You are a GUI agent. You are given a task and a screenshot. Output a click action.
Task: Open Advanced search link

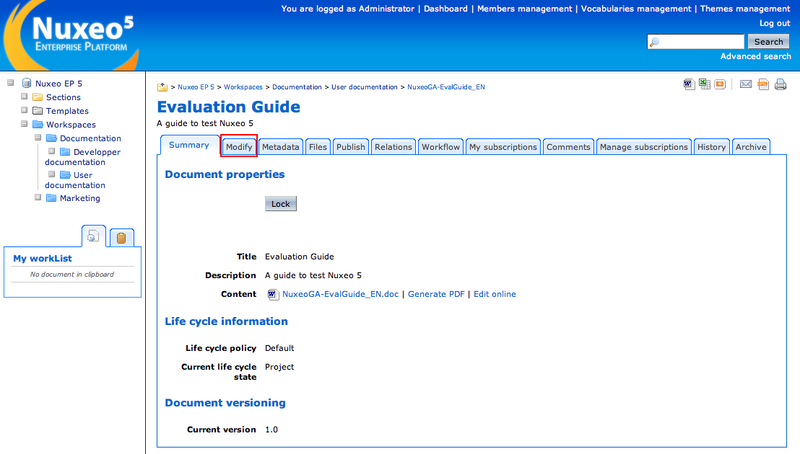click(756, 56)
